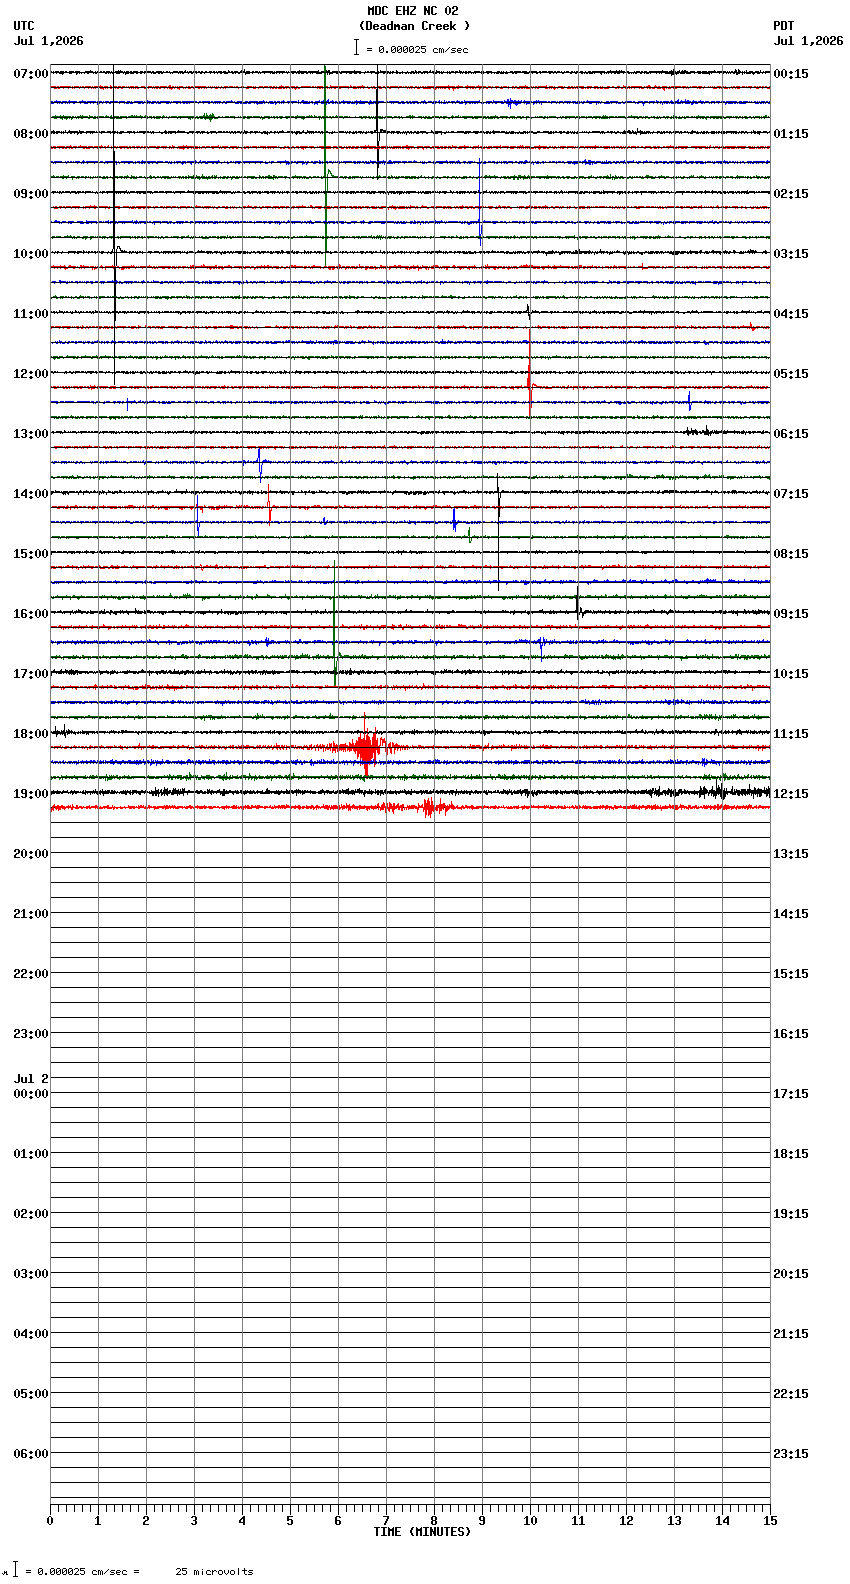
Task: Click the '(Deadman Creek )' station name
Action: pos(414,26)
